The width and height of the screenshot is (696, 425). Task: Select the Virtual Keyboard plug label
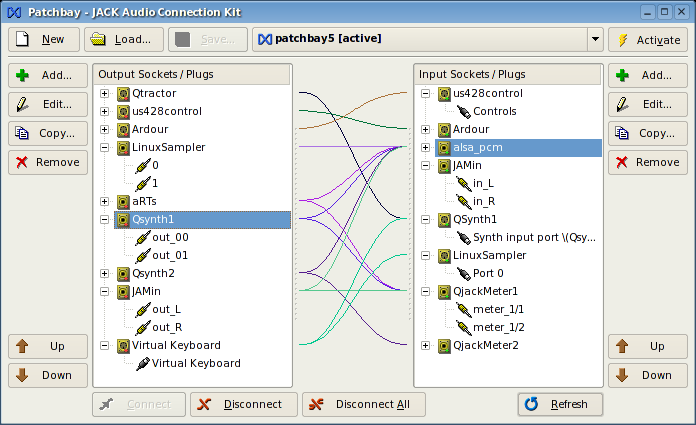click(x=196, y=364)
